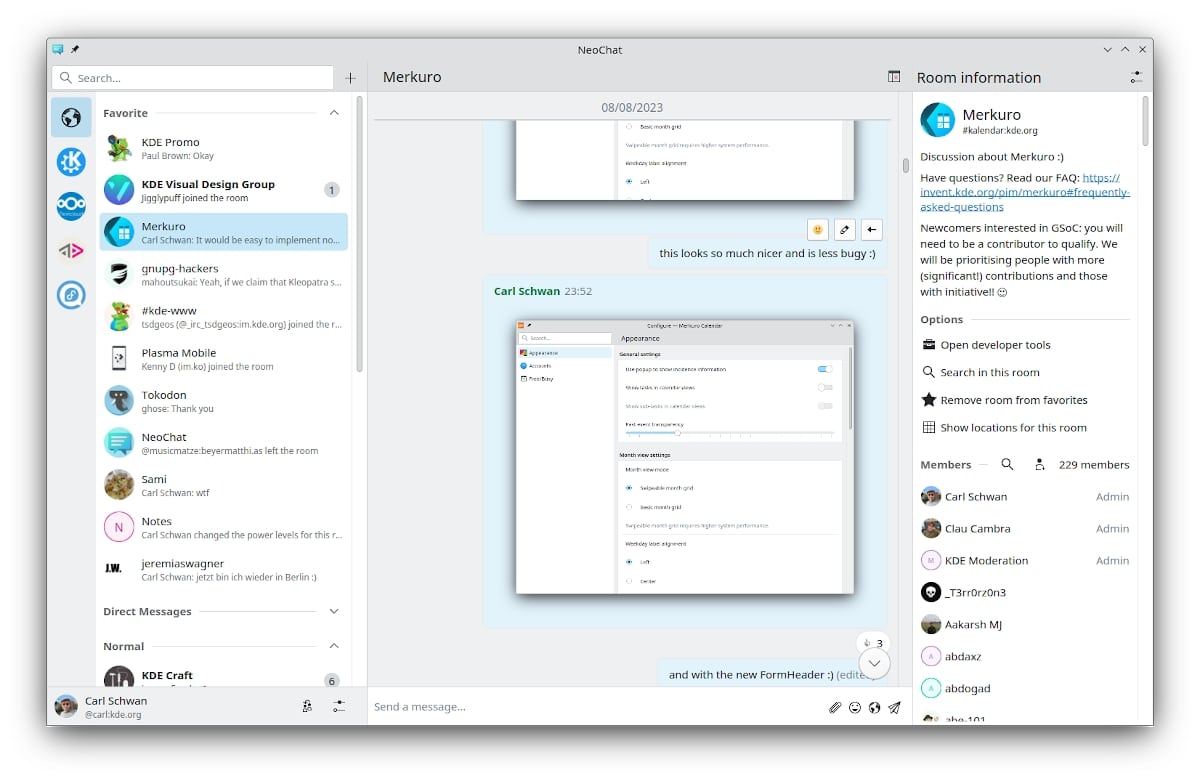
Task: Open the NeoChat room
Action: pos(224,443)
